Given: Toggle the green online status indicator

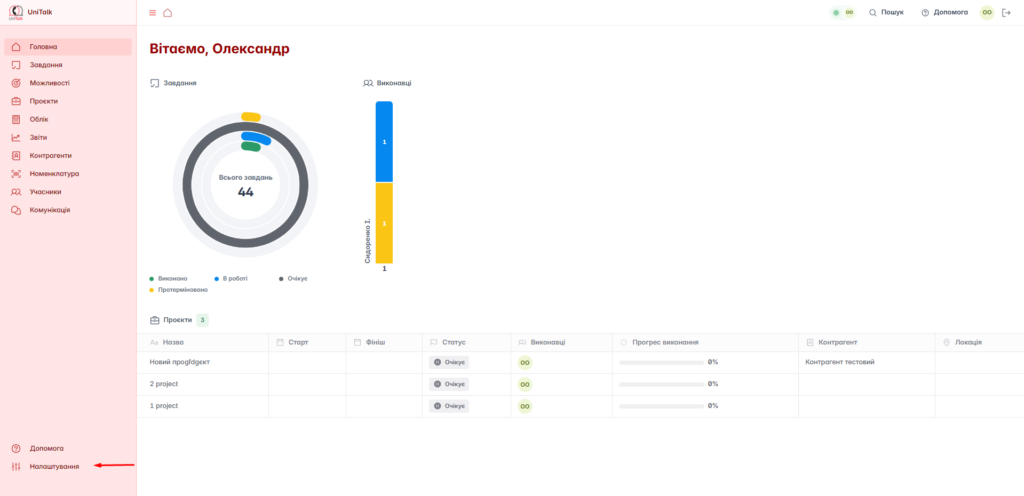Looking at the screenshot, I should click(x=836, y=13).
